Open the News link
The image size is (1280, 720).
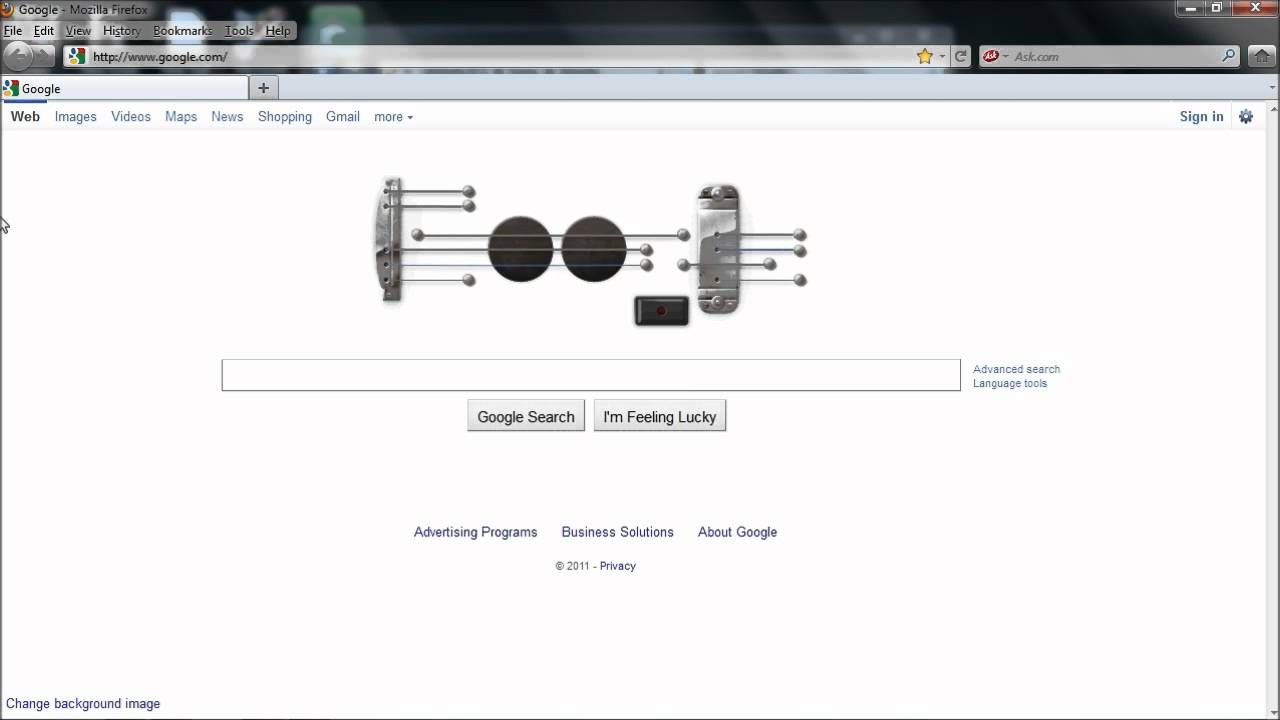(x=227, y=117)
